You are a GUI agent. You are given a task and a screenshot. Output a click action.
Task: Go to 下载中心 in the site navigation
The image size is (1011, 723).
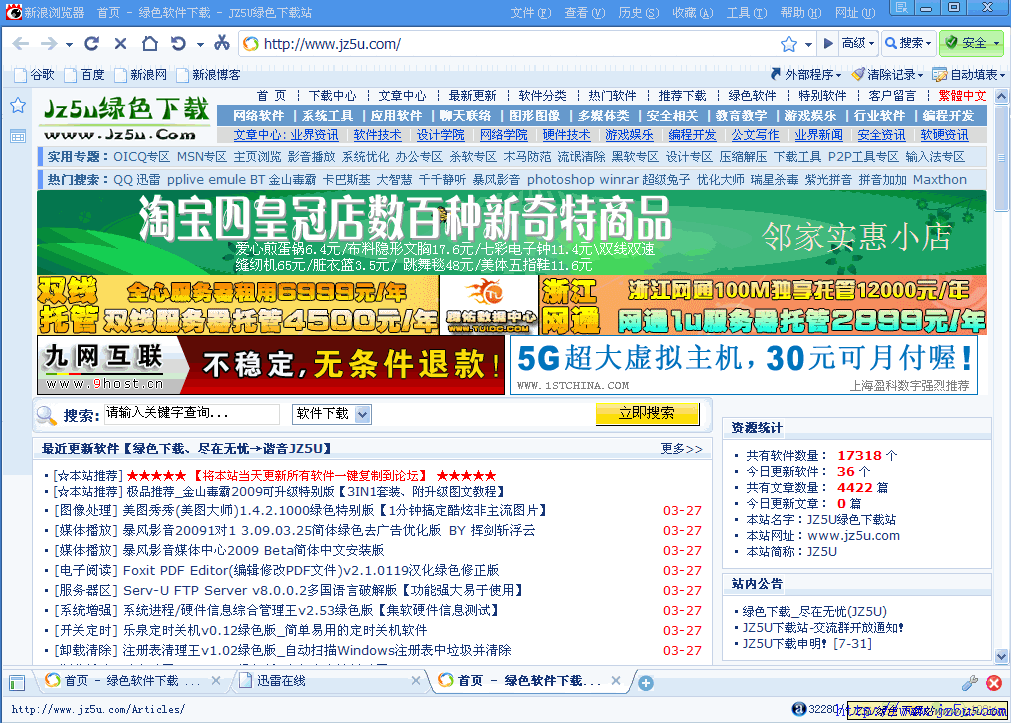click(332, 95)
